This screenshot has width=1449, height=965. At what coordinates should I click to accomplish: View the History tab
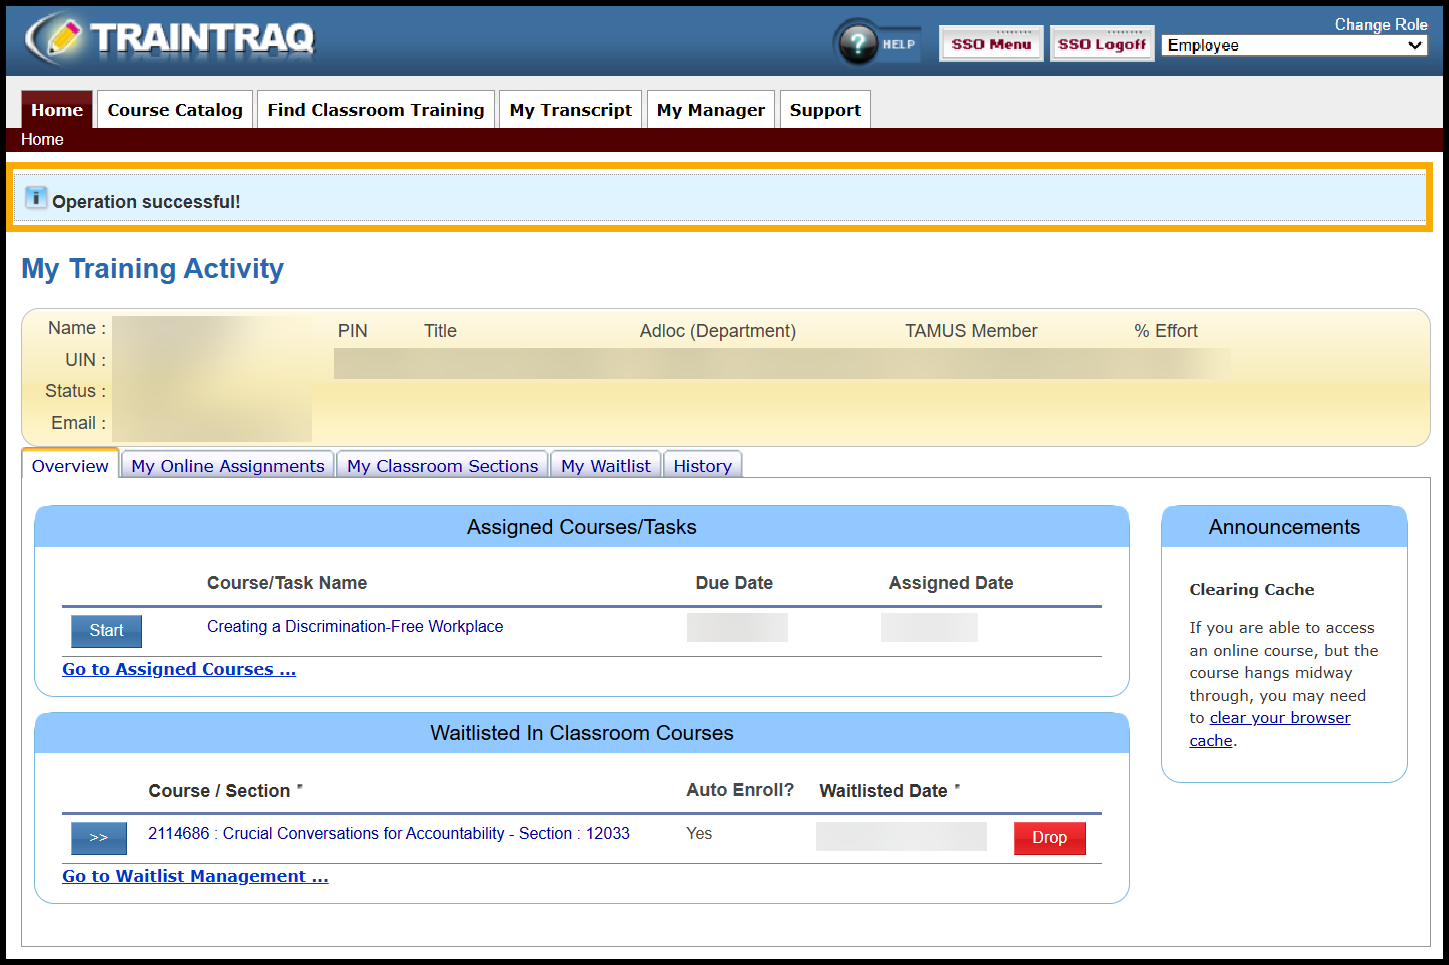702,466
